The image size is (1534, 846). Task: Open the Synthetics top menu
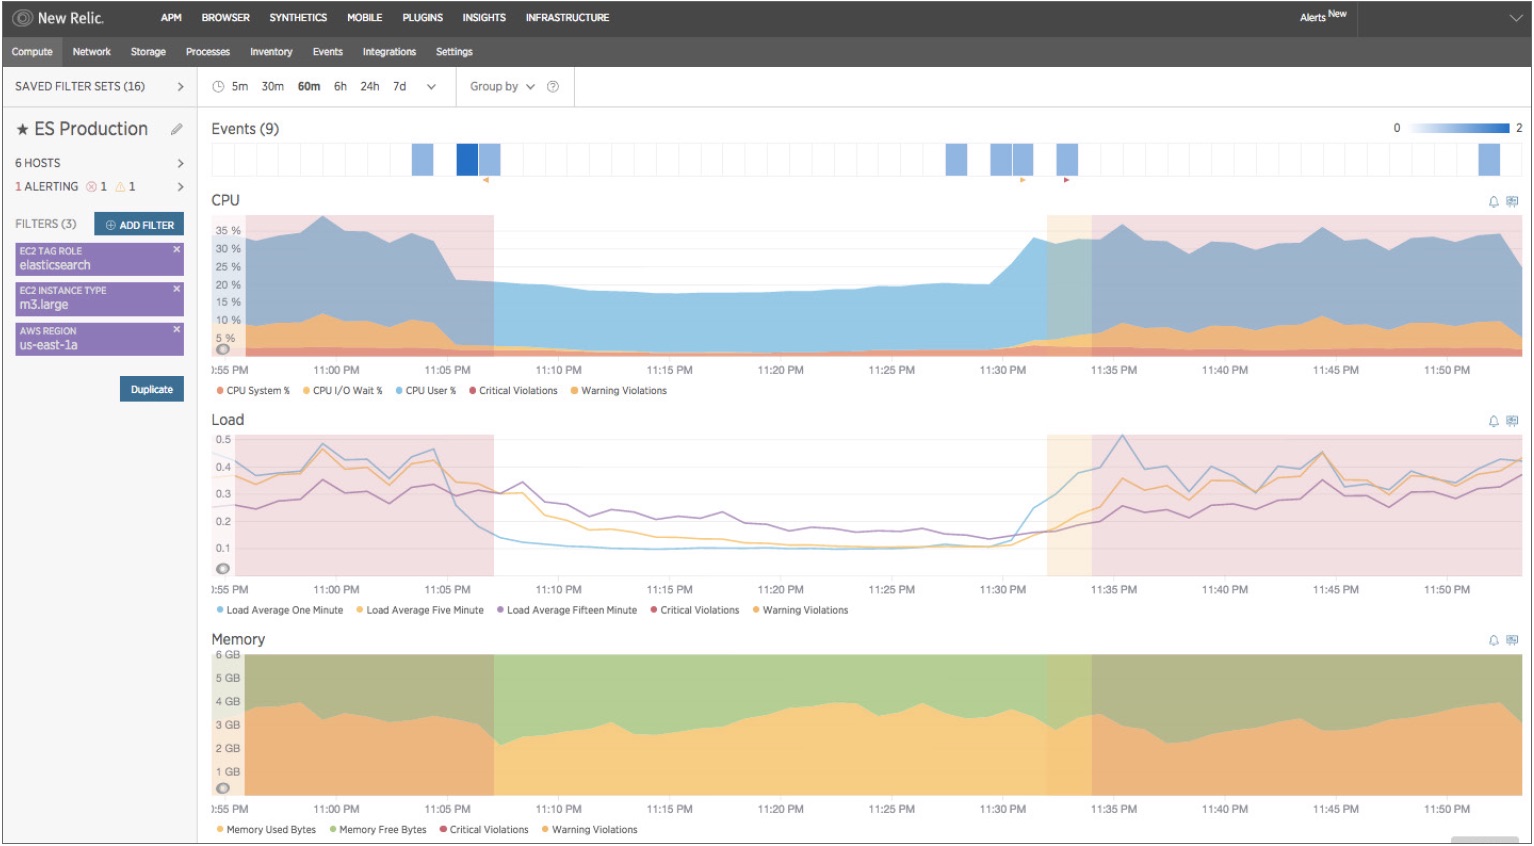pos(298,18)
